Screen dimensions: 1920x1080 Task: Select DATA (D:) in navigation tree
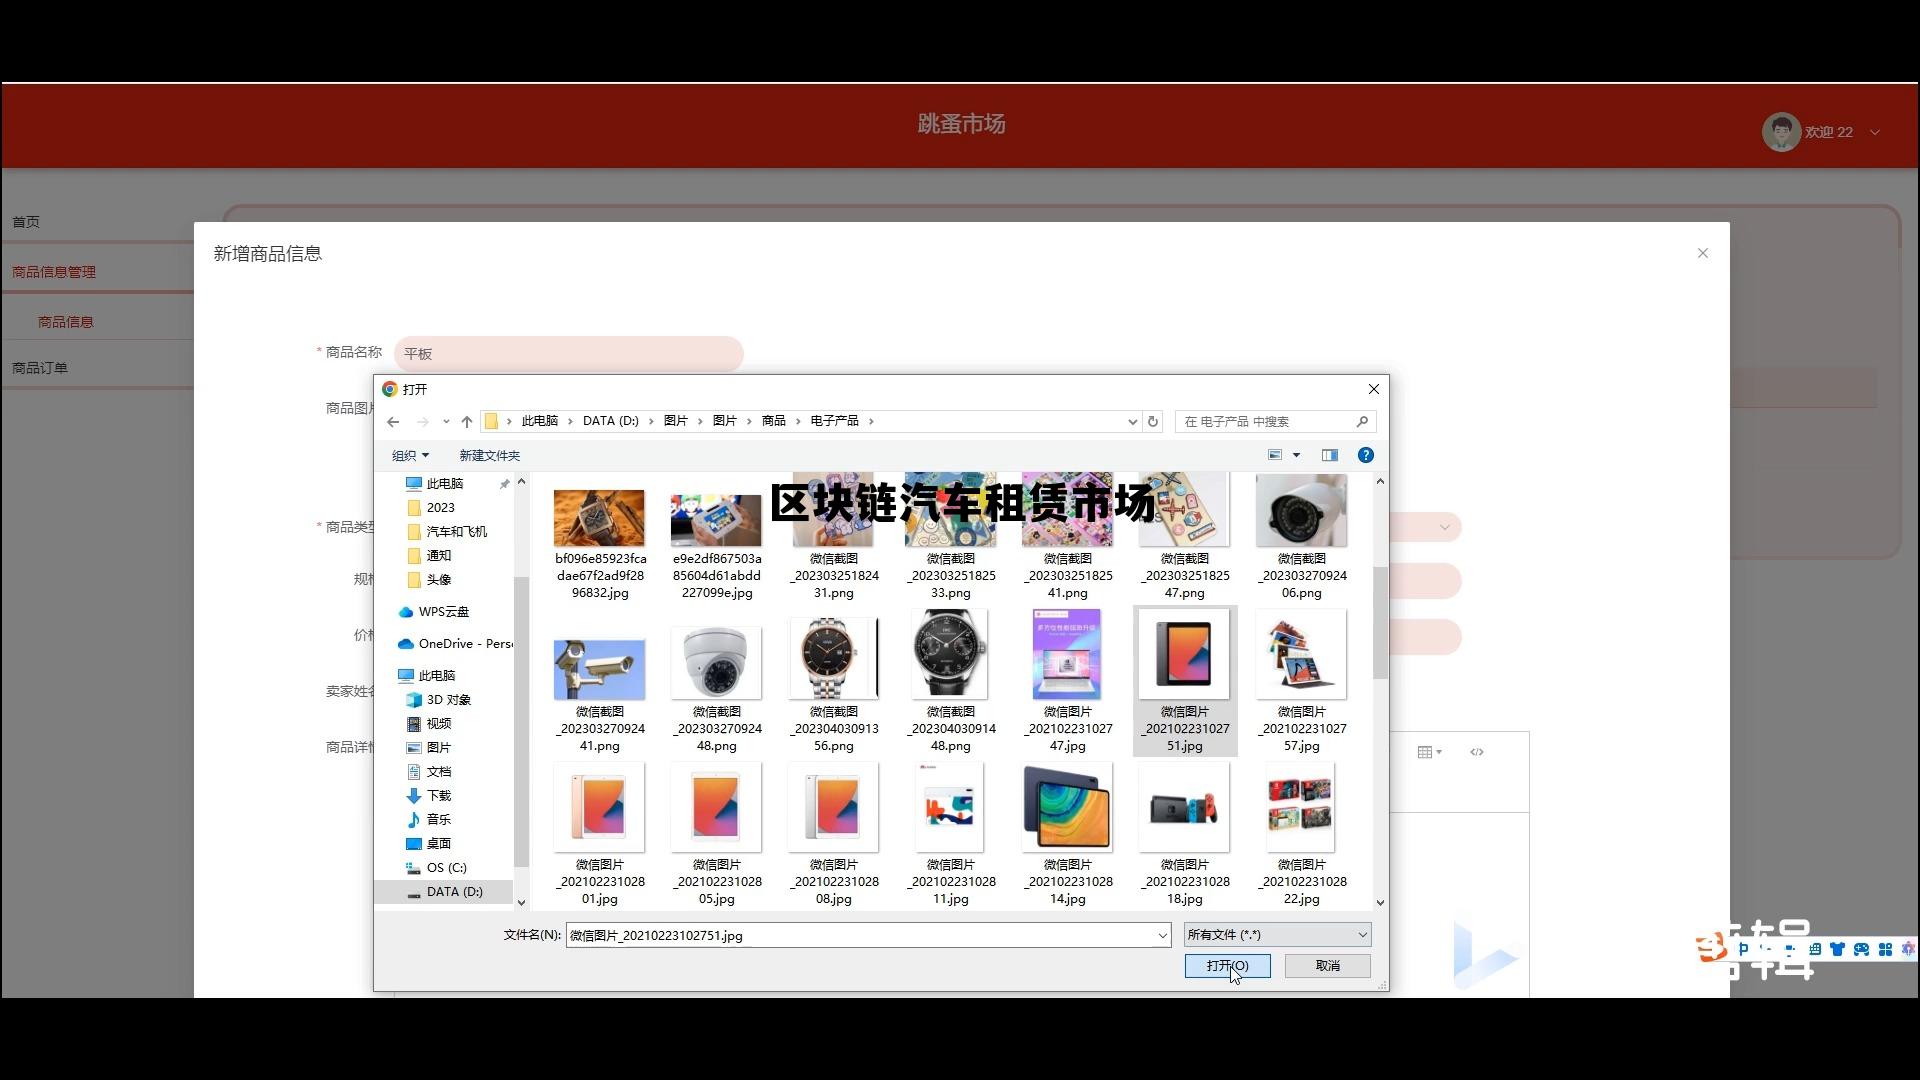pyautogui.click(x=453, y=892)
